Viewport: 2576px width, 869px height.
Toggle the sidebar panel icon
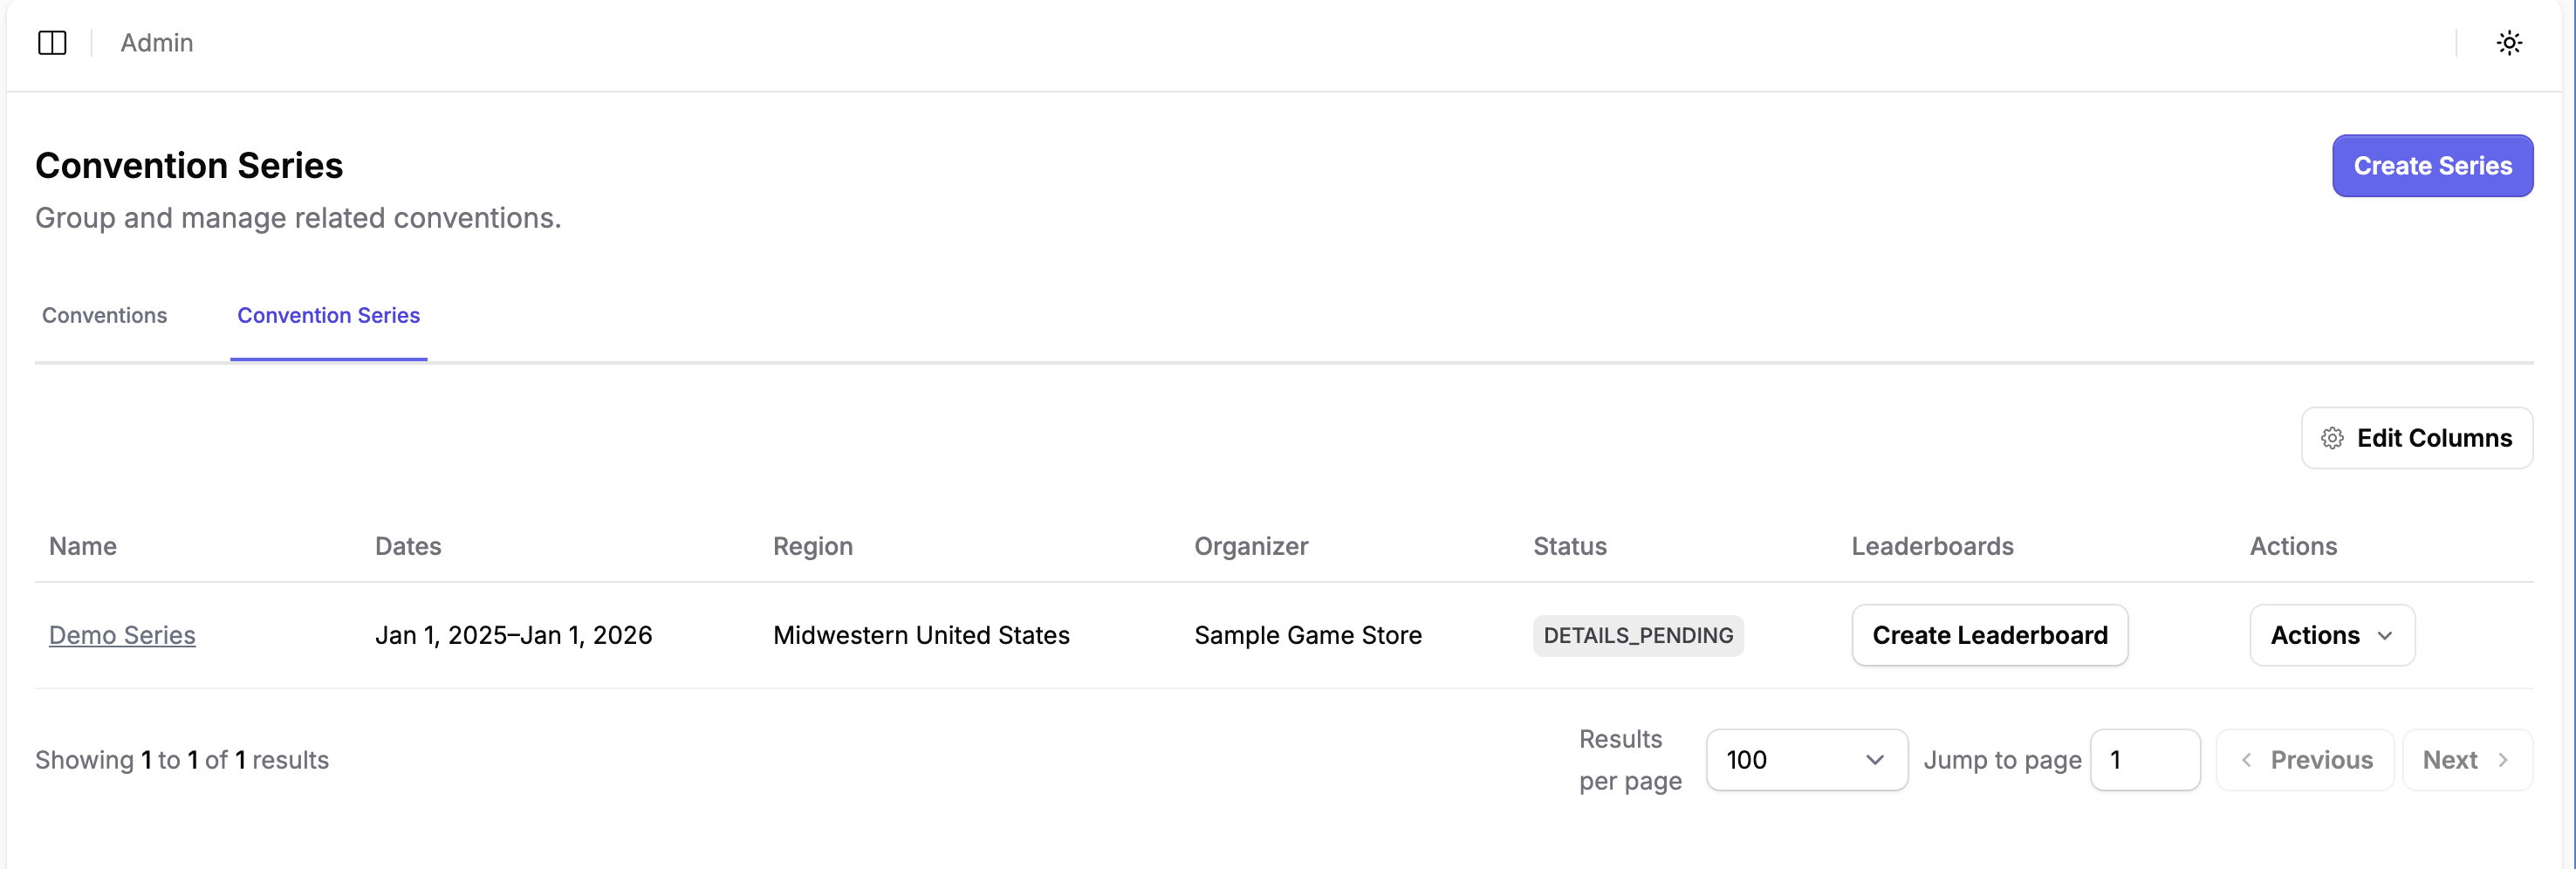[52, 43]
